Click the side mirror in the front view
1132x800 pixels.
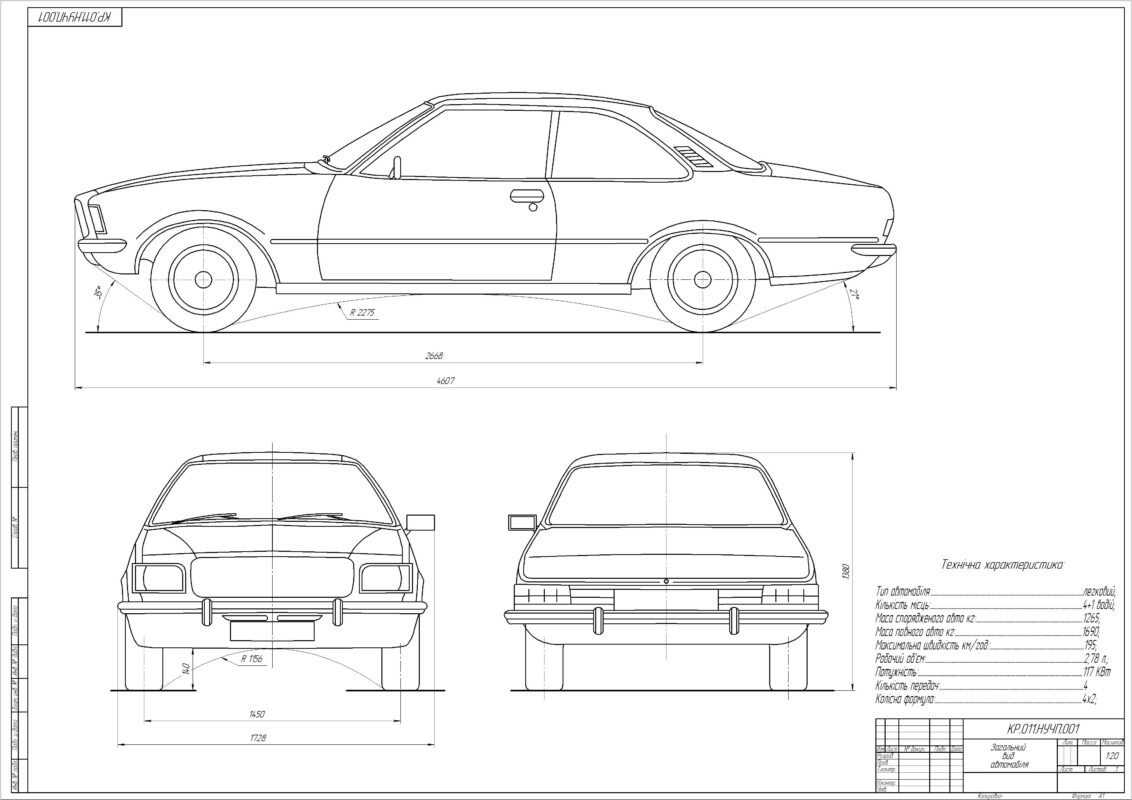[421, 523]
